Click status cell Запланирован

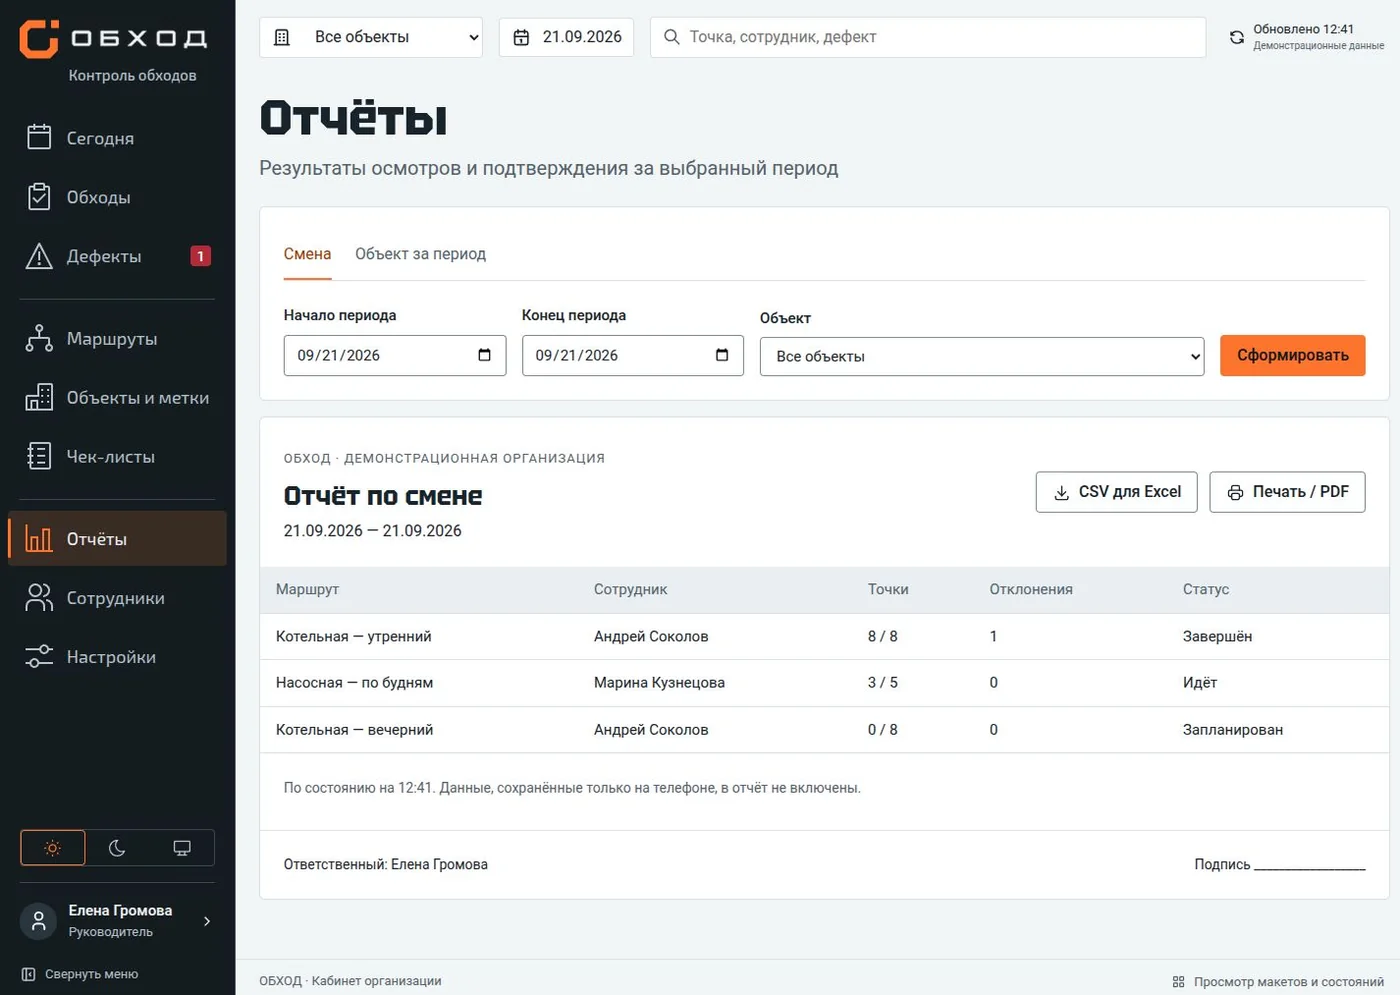(1232, 730)
